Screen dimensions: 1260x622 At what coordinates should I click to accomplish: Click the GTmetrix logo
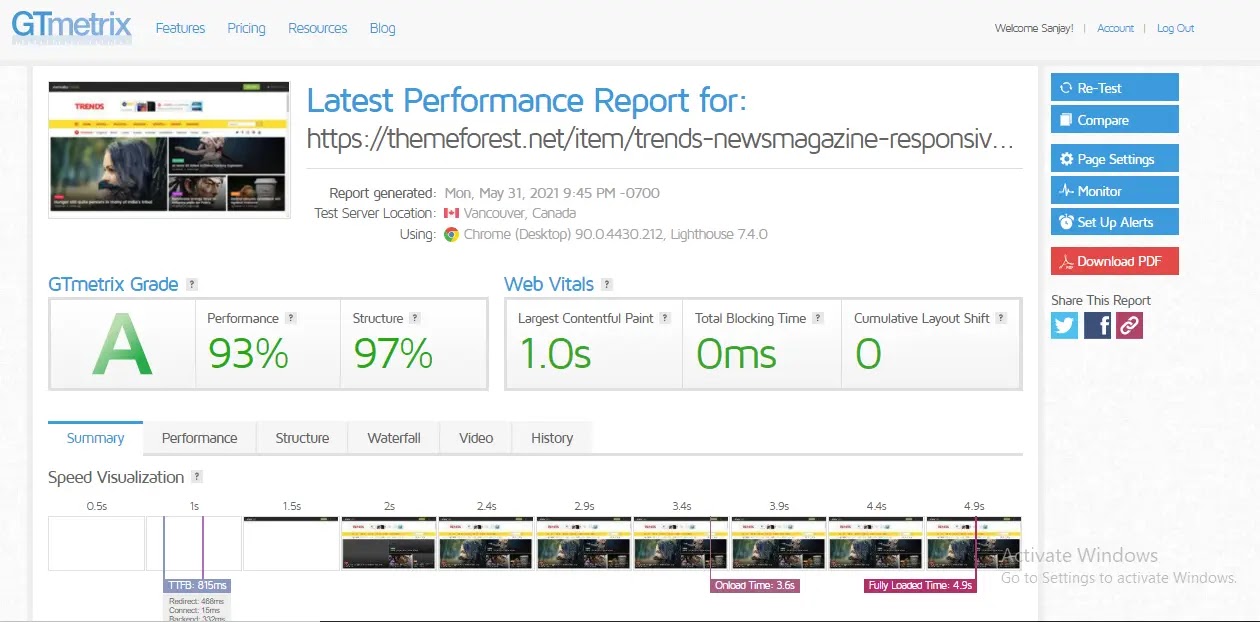pos(72,25)
